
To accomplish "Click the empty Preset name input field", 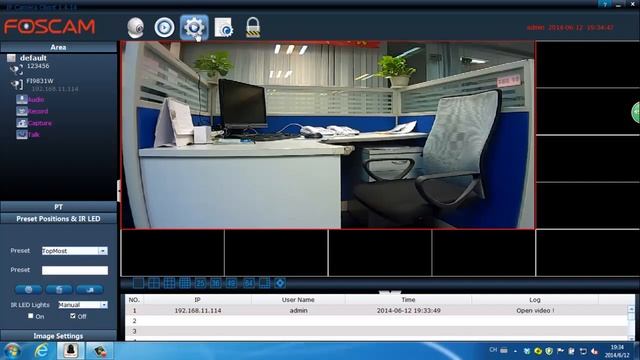I will (75, 270).
